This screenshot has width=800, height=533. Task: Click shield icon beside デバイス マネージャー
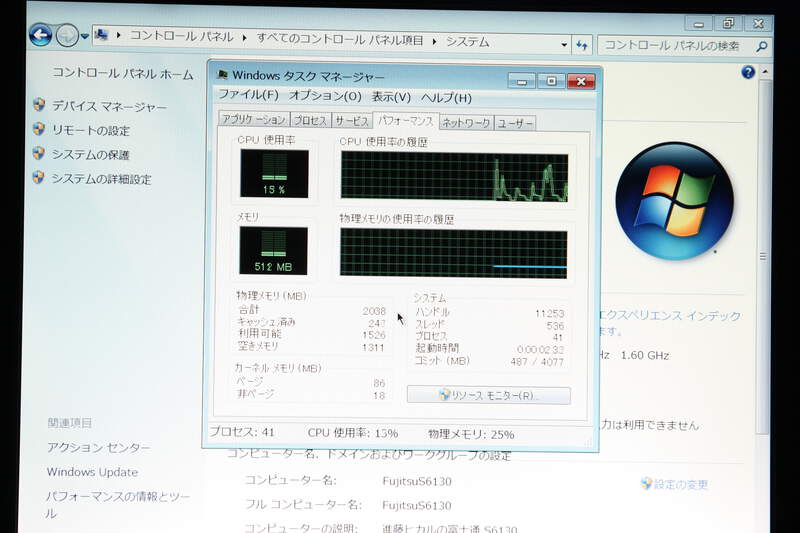(x=39, y=105)
